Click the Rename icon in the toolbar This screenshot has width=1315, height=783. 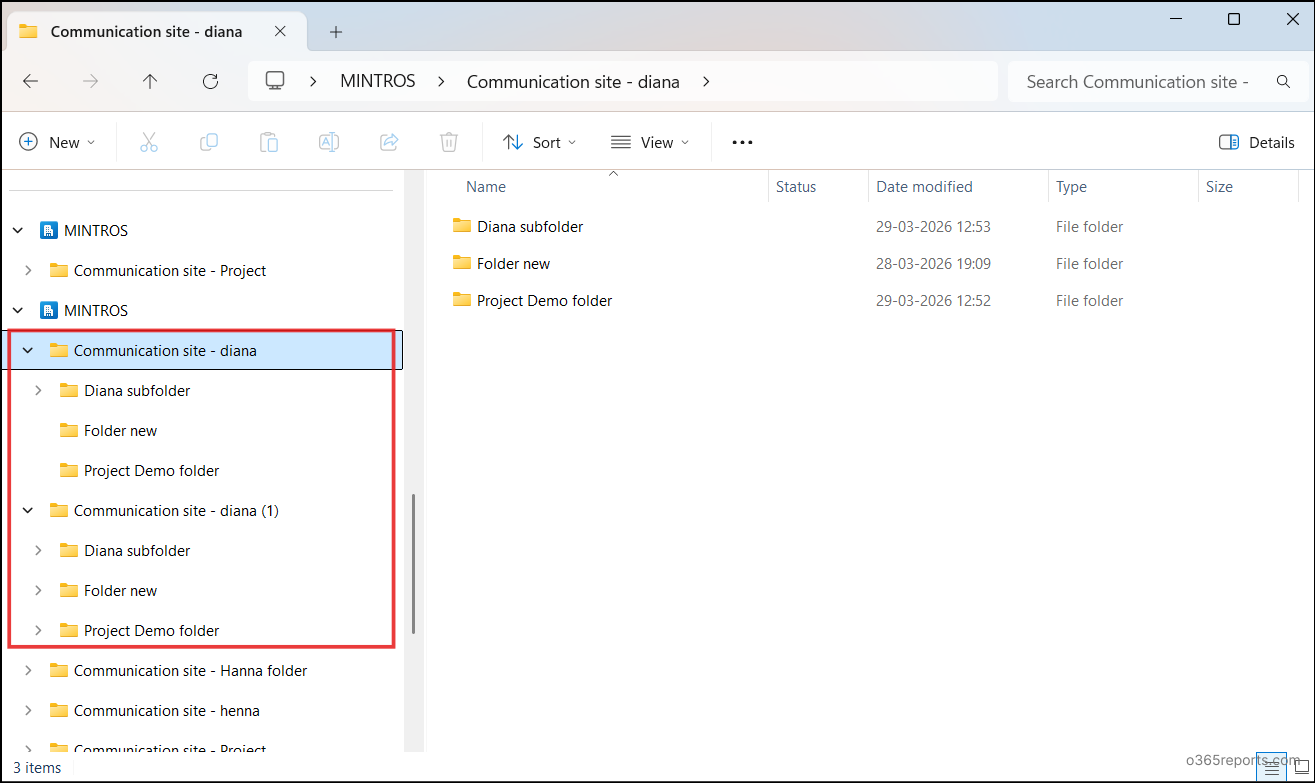pos(328,141)
